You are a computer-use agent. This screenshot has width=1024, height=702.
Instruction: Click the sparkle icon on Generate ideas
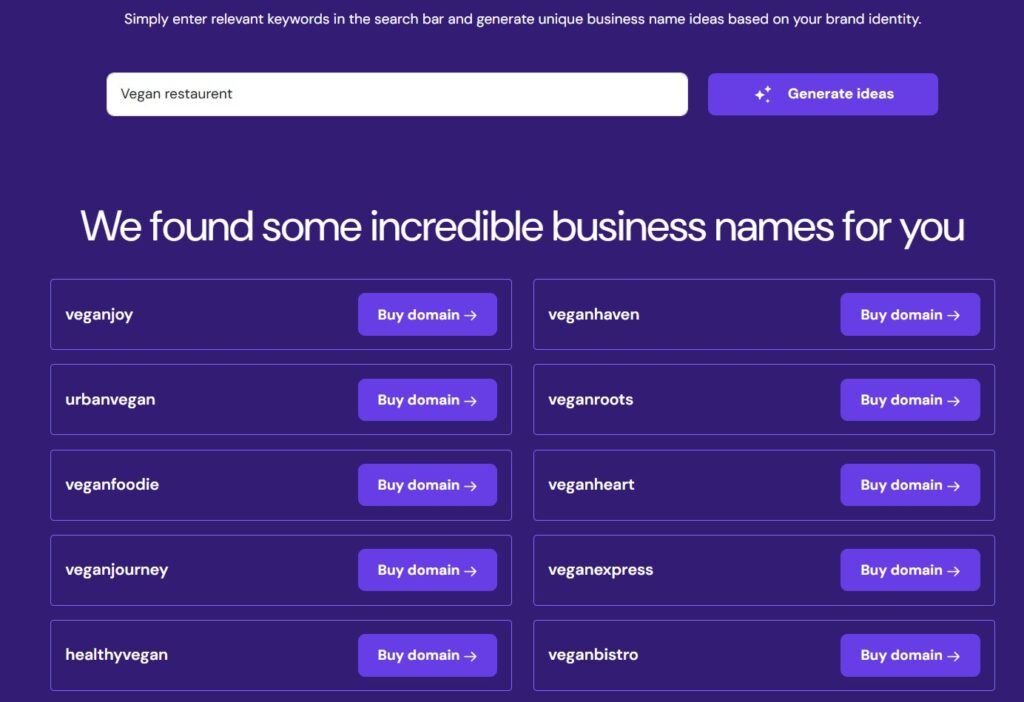[763, 93]
